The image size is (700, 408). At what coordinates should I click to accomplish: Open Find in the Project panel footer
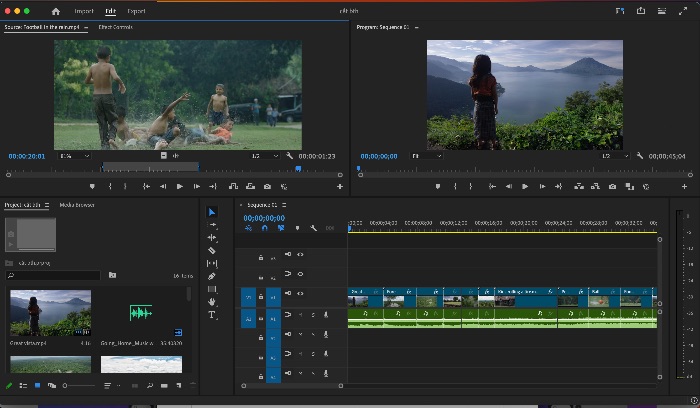point(150,386)
